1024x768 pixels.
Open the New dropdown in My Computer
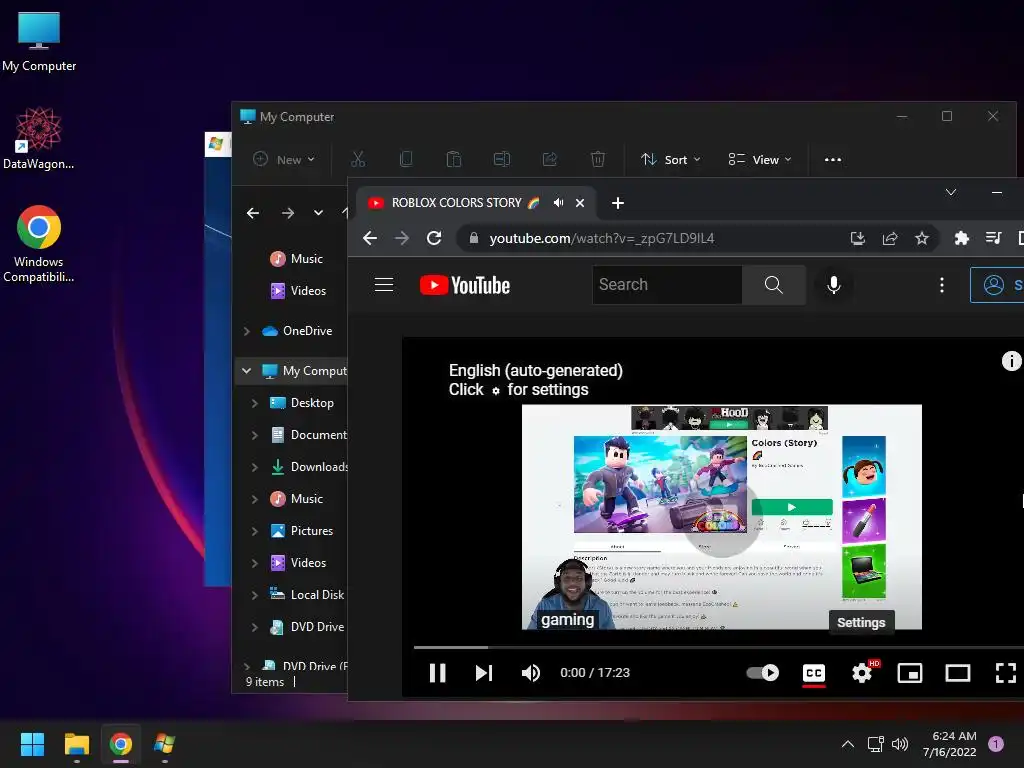pyautogui.click(x=284, y=159)
